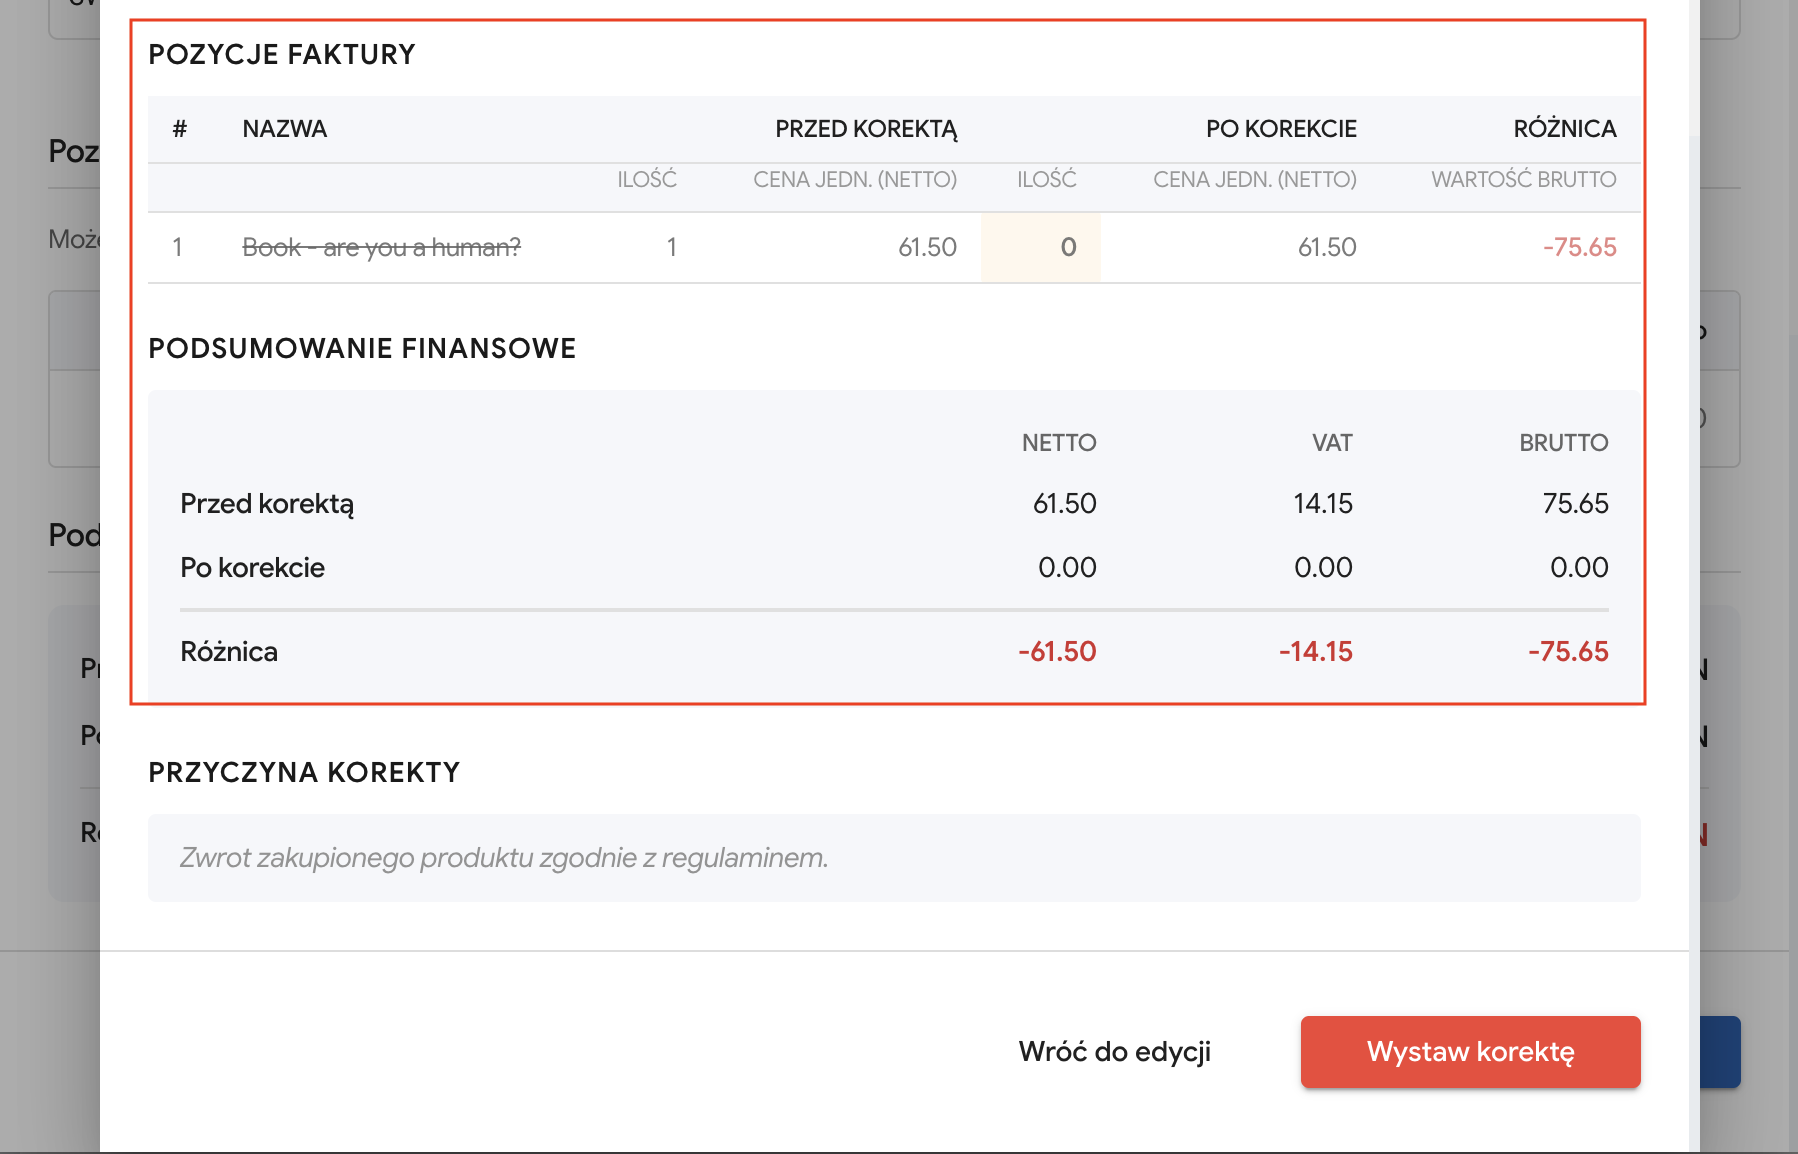Click the RÓŻNICA table column header
Screen dimensions: 1798x1154
click(x=1565, y=129)
